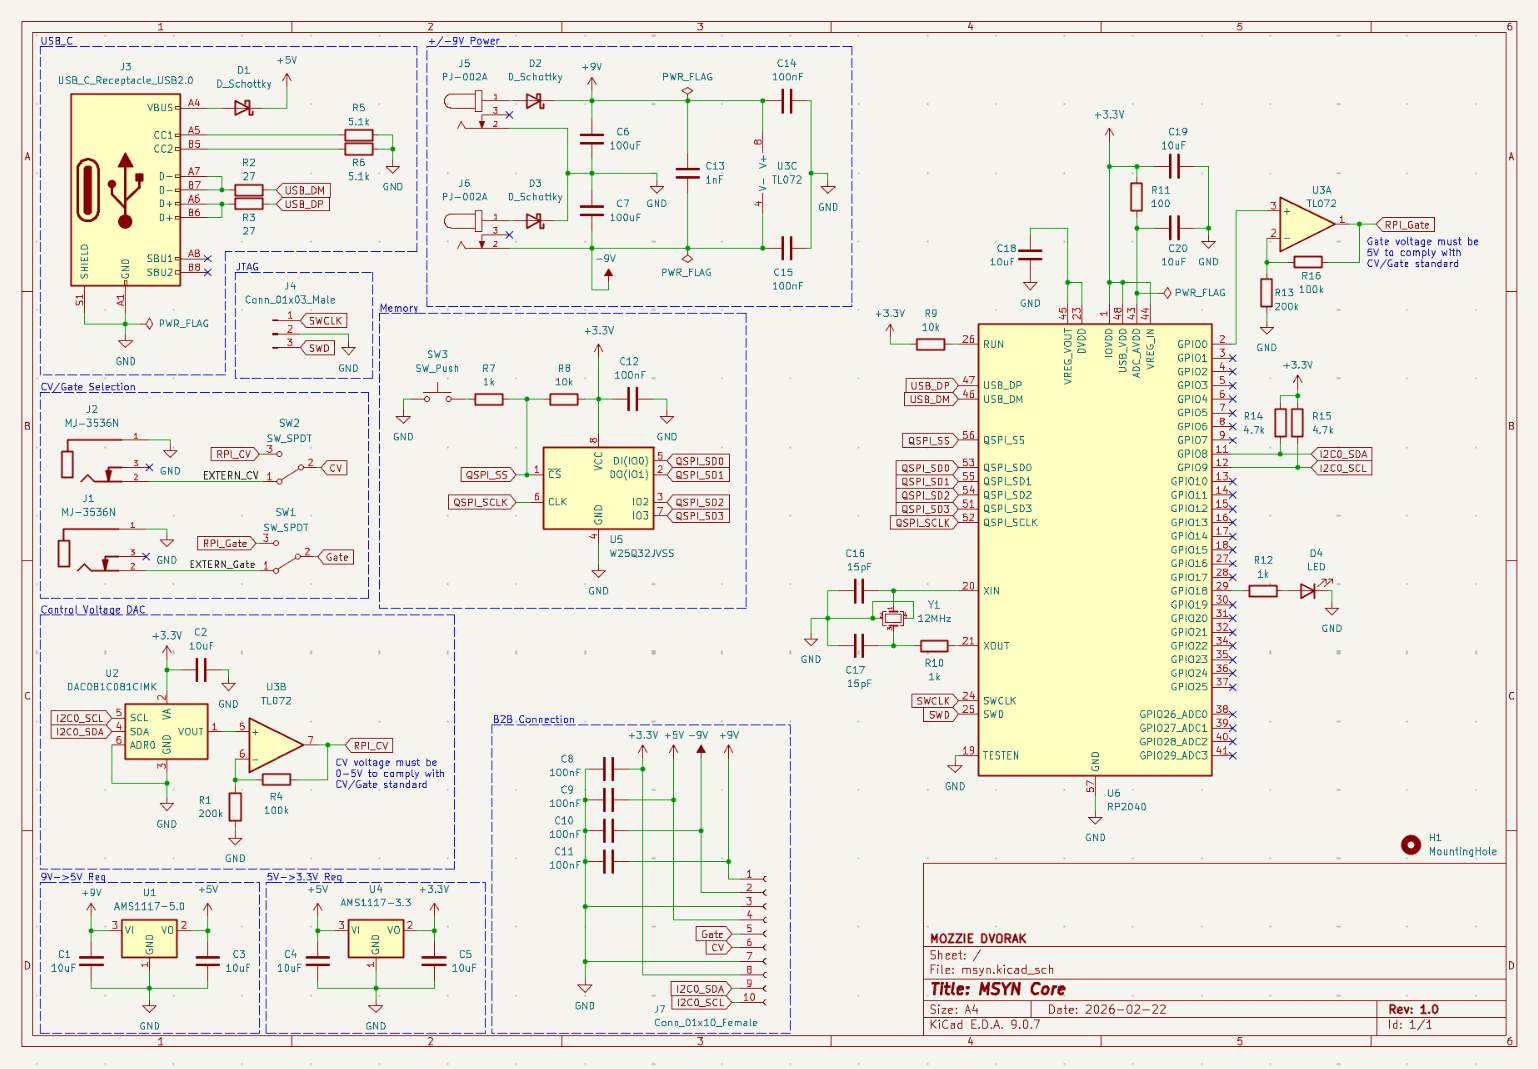The image size is (1538, 1069).
Task: Click capacitor C8 100nF in B2B block
Action: 607,769
